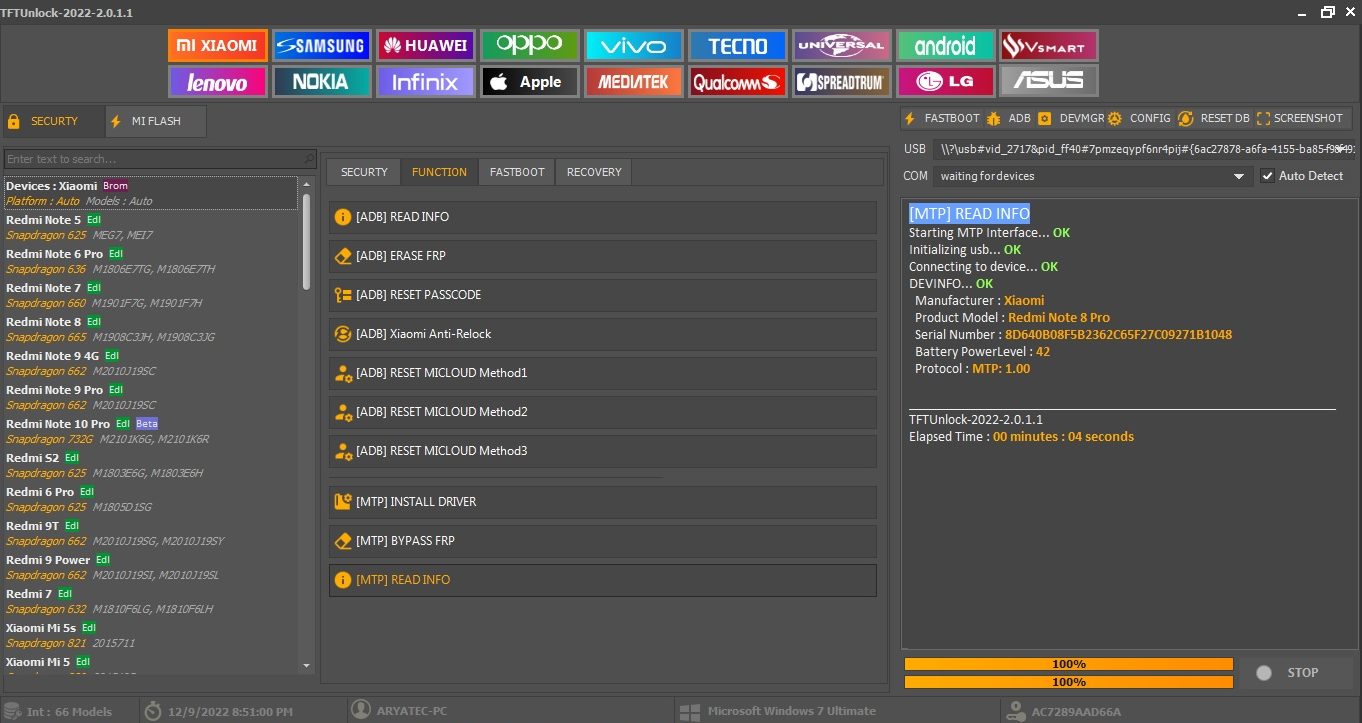
Task: Select Redmi Note 8 device
Action: coord(151,329)
